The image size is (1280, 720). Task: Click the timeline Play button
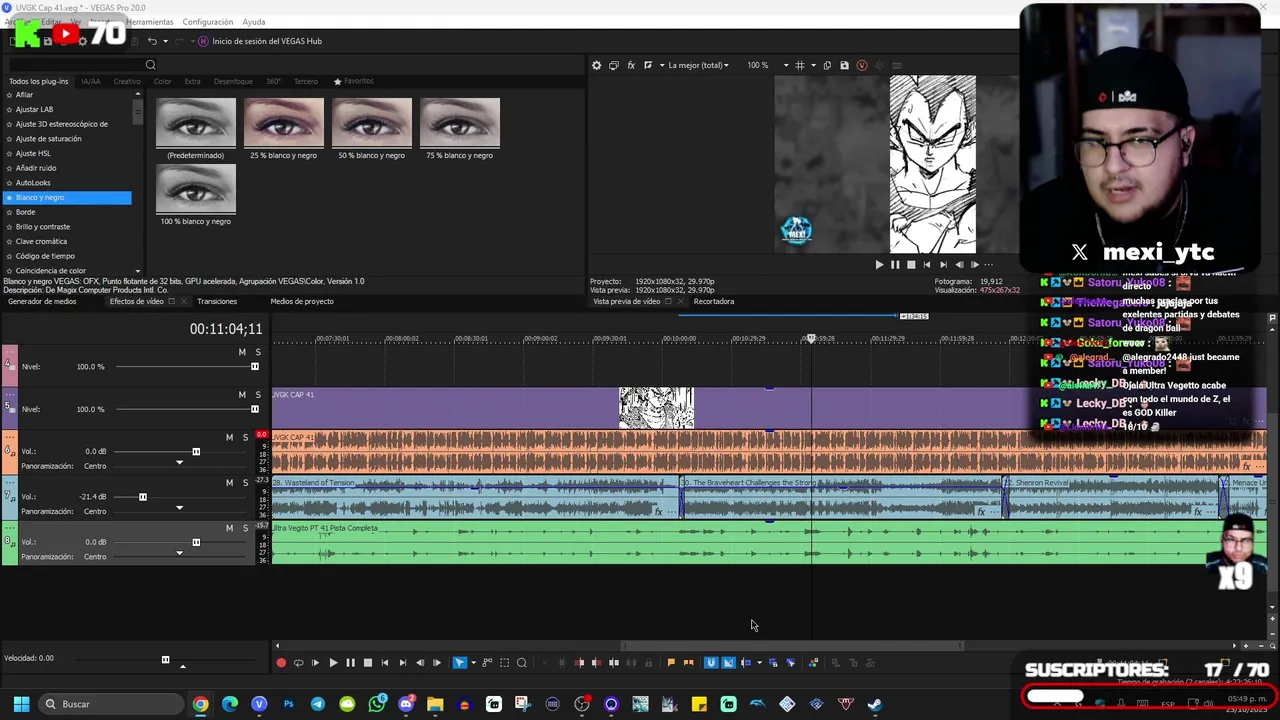pyautogui.click(x=333, y=663)
